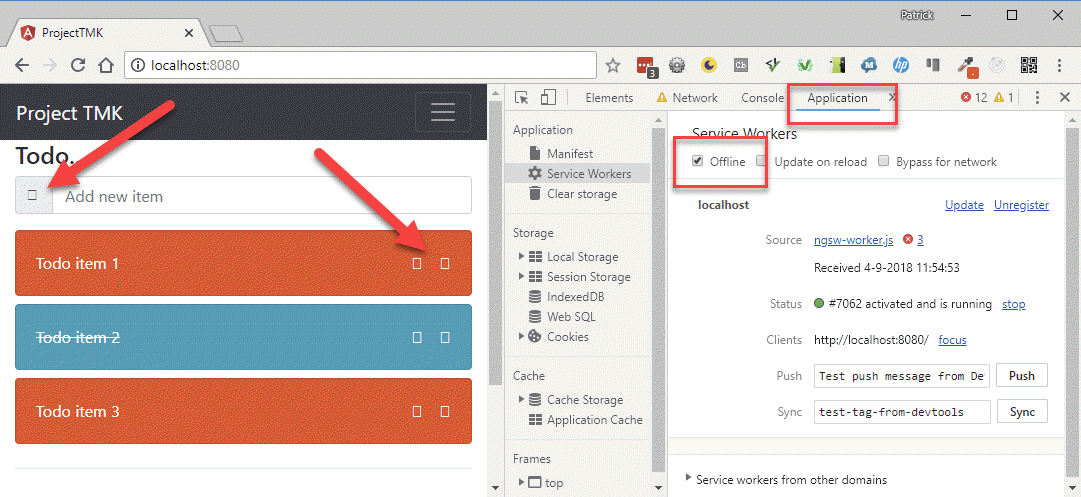Uncheck the Offline checkbox
The image size is (1081, 497).
(698, 162)
